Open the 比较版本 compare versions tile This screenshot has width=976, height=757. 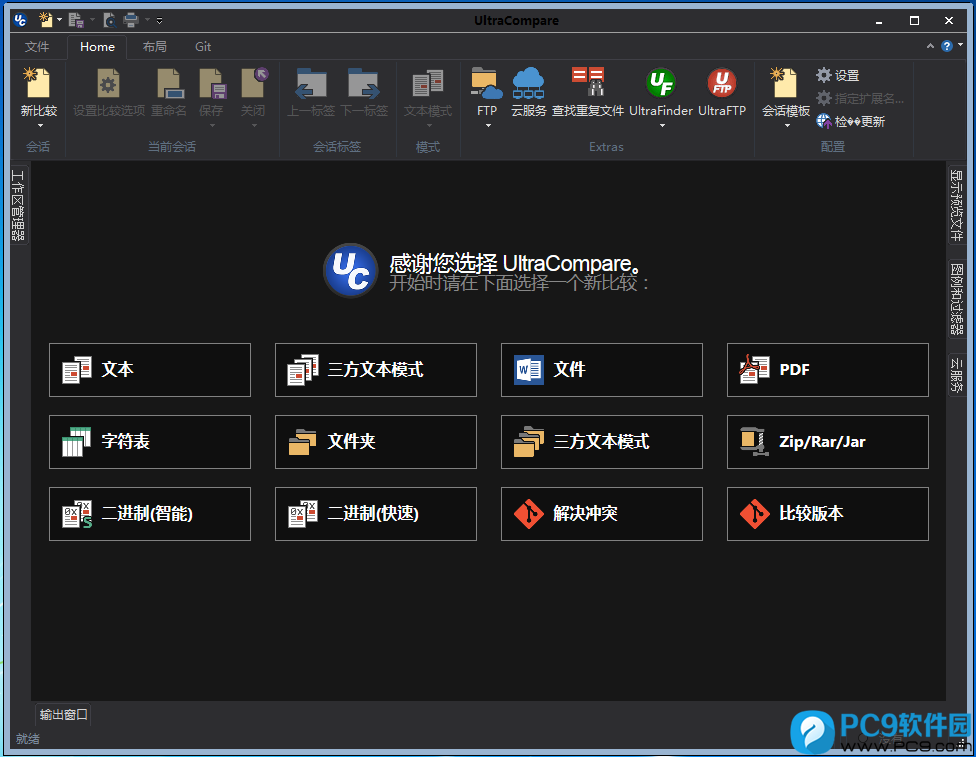[828, 514]
